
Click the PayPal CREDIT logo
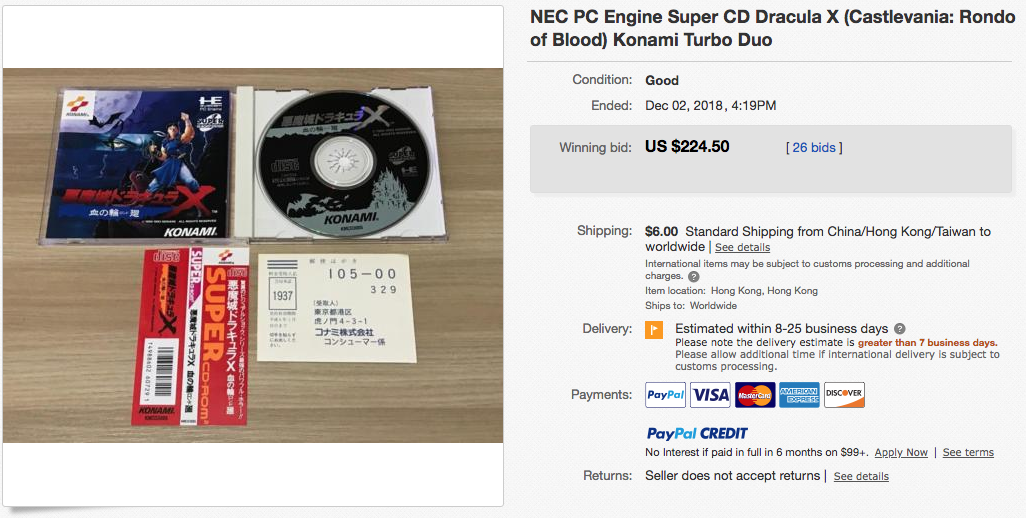click(x=697, y=433)
